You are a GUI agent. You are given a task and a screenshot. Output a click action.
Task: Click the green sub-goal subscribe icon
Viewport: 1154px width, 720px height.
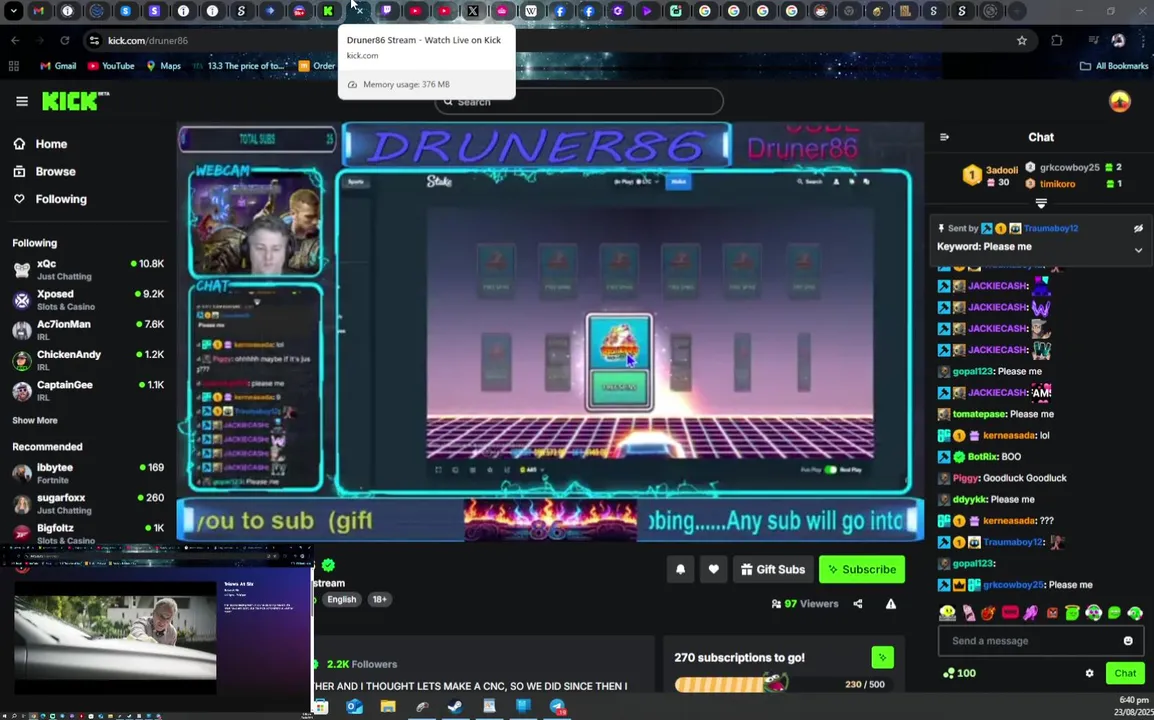pyautogui.click(x=882, y=657)
